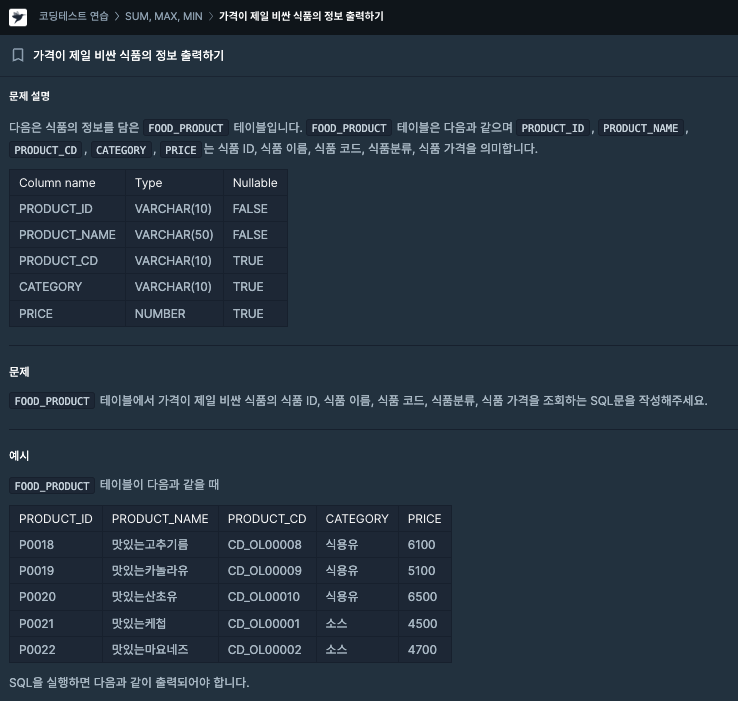Click the 맛있는마요네즈 product name cell
Viewport: 738px width, 701px height.
(160, 650)
